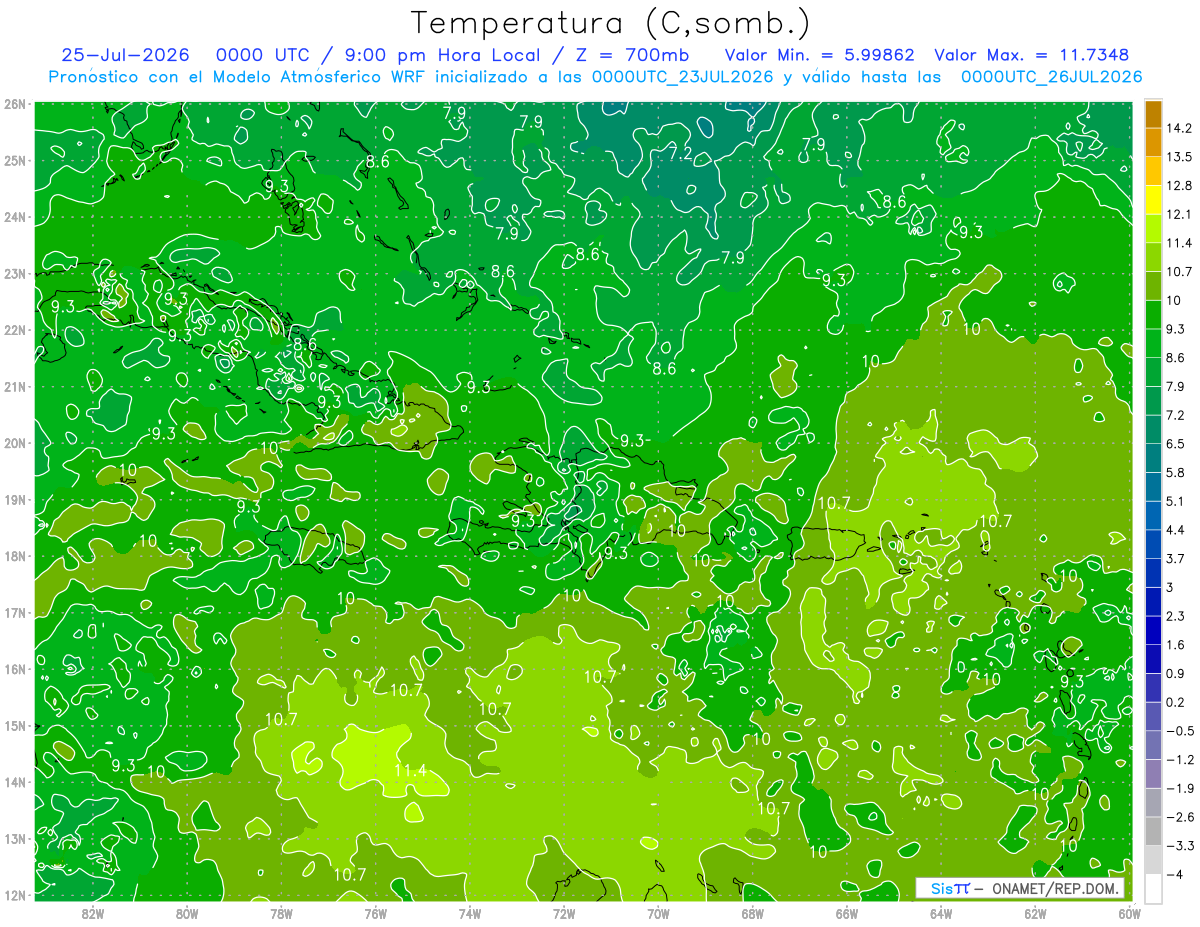Click colorbar label '0.2'
Viewport: 1200px width, 927px height.
1175,702
